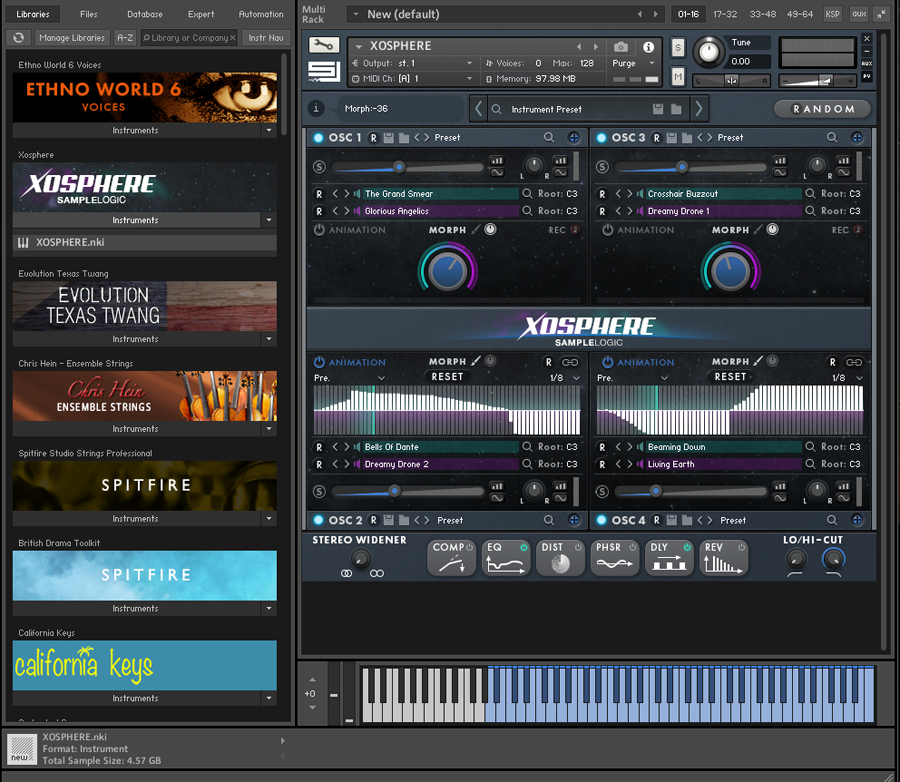Open the REV effect module
This screenshot has height=782, width=900.
click(x=724, y=558)
